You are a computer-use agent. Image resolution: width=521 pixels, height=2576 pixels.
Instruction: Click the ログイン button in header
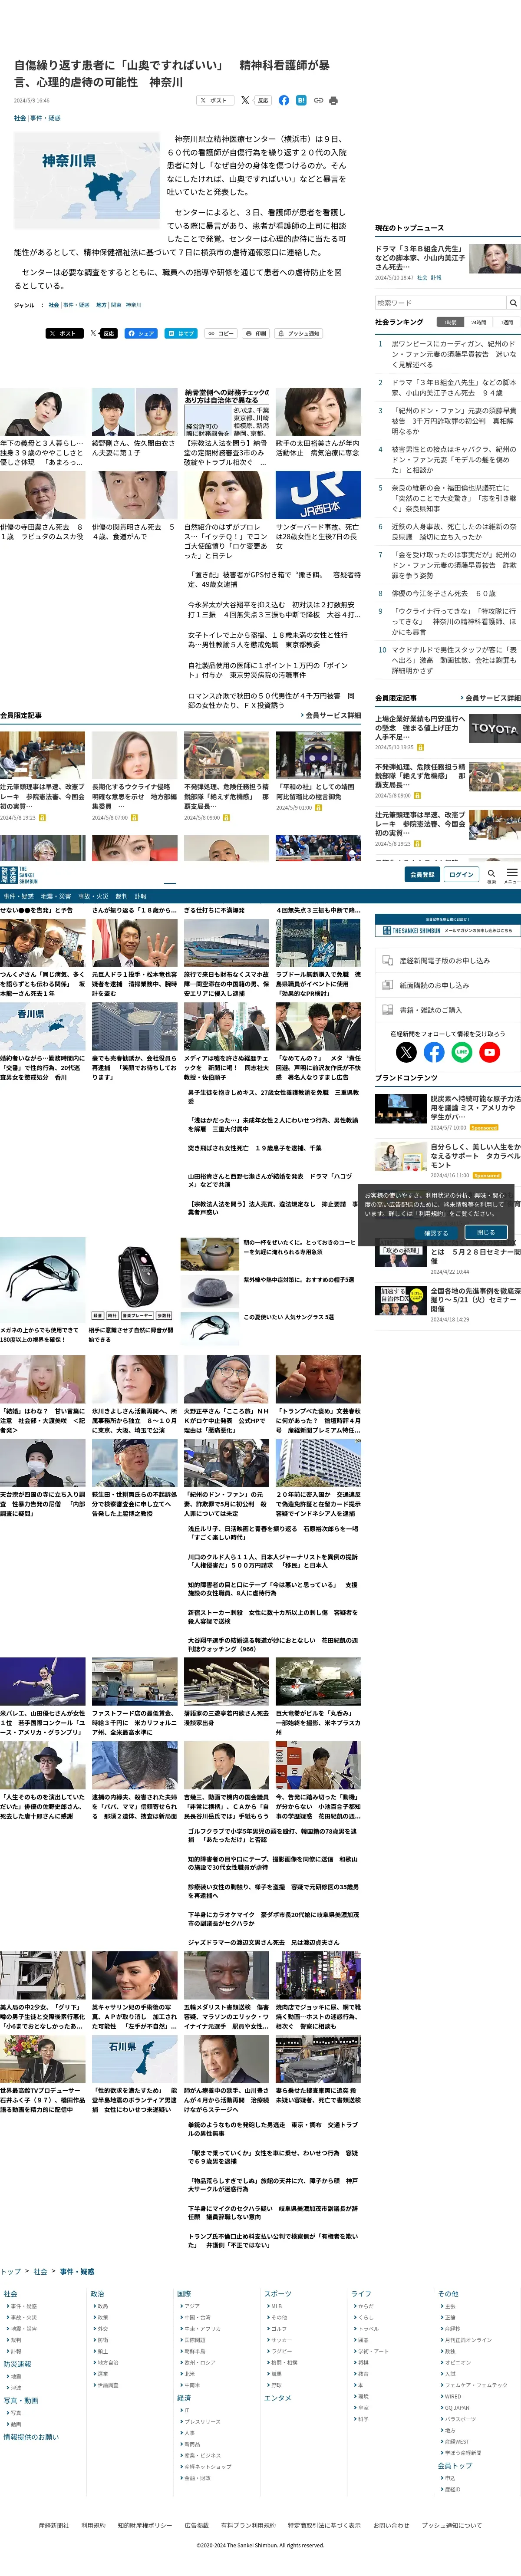[461, 874]
